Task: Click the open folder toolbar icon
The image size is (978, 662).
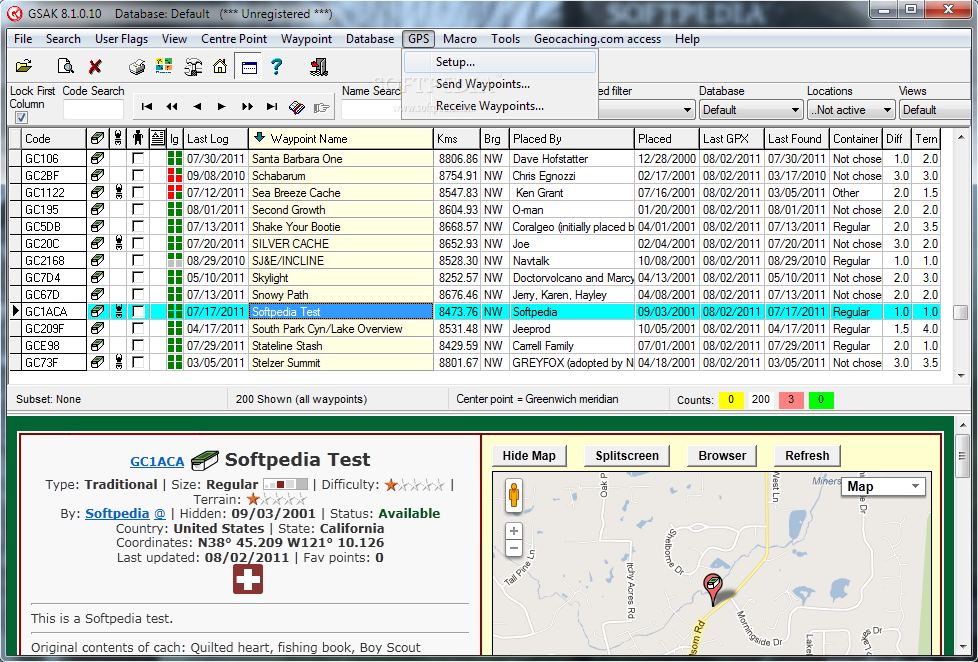Action: [24, 66]
